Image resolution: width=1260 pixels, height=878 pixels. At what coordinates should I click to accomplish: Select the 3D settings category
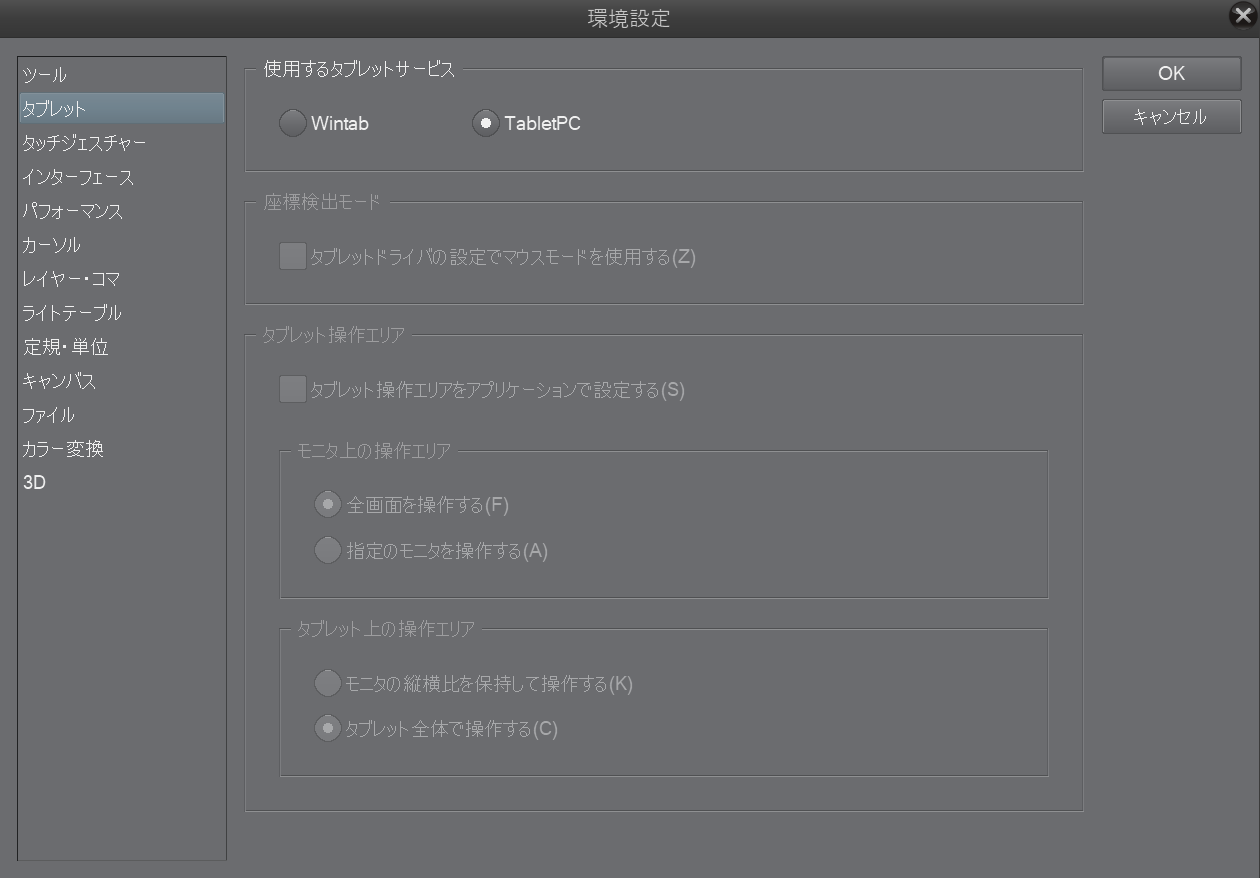tap(121, 483)
